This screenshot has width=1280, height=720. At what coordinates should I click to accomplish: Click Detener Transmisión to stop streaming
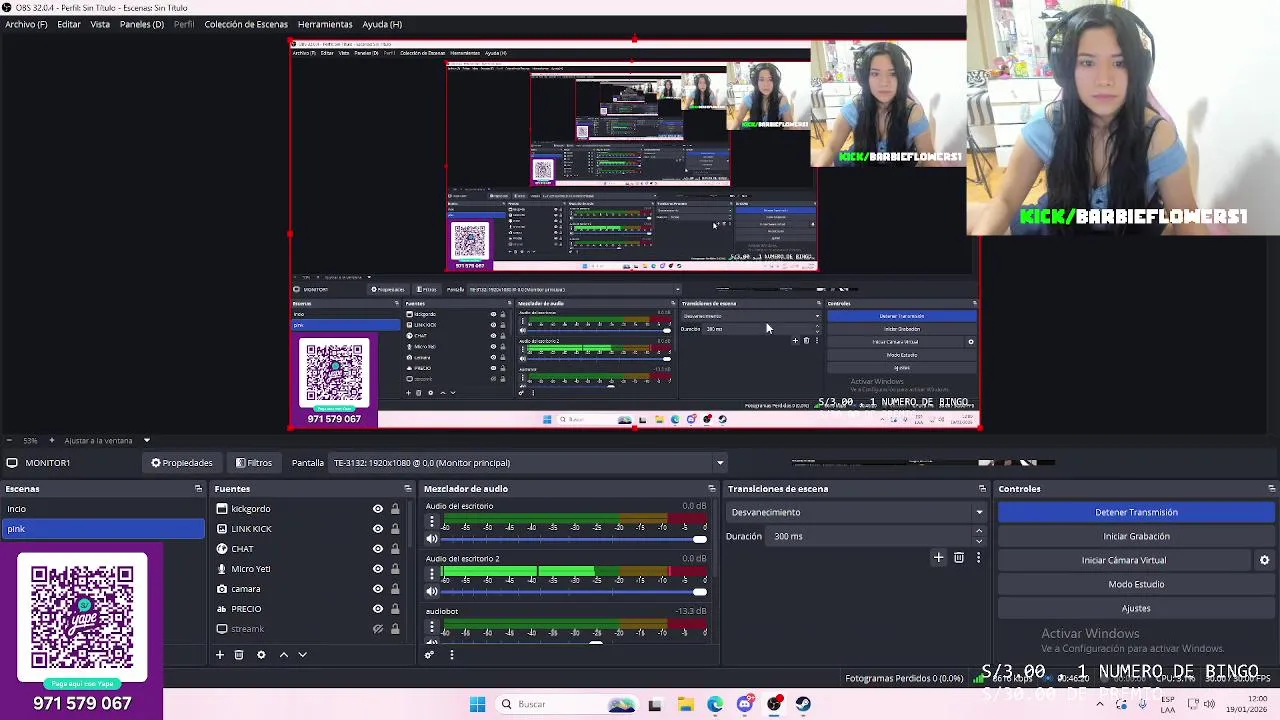1136,512
